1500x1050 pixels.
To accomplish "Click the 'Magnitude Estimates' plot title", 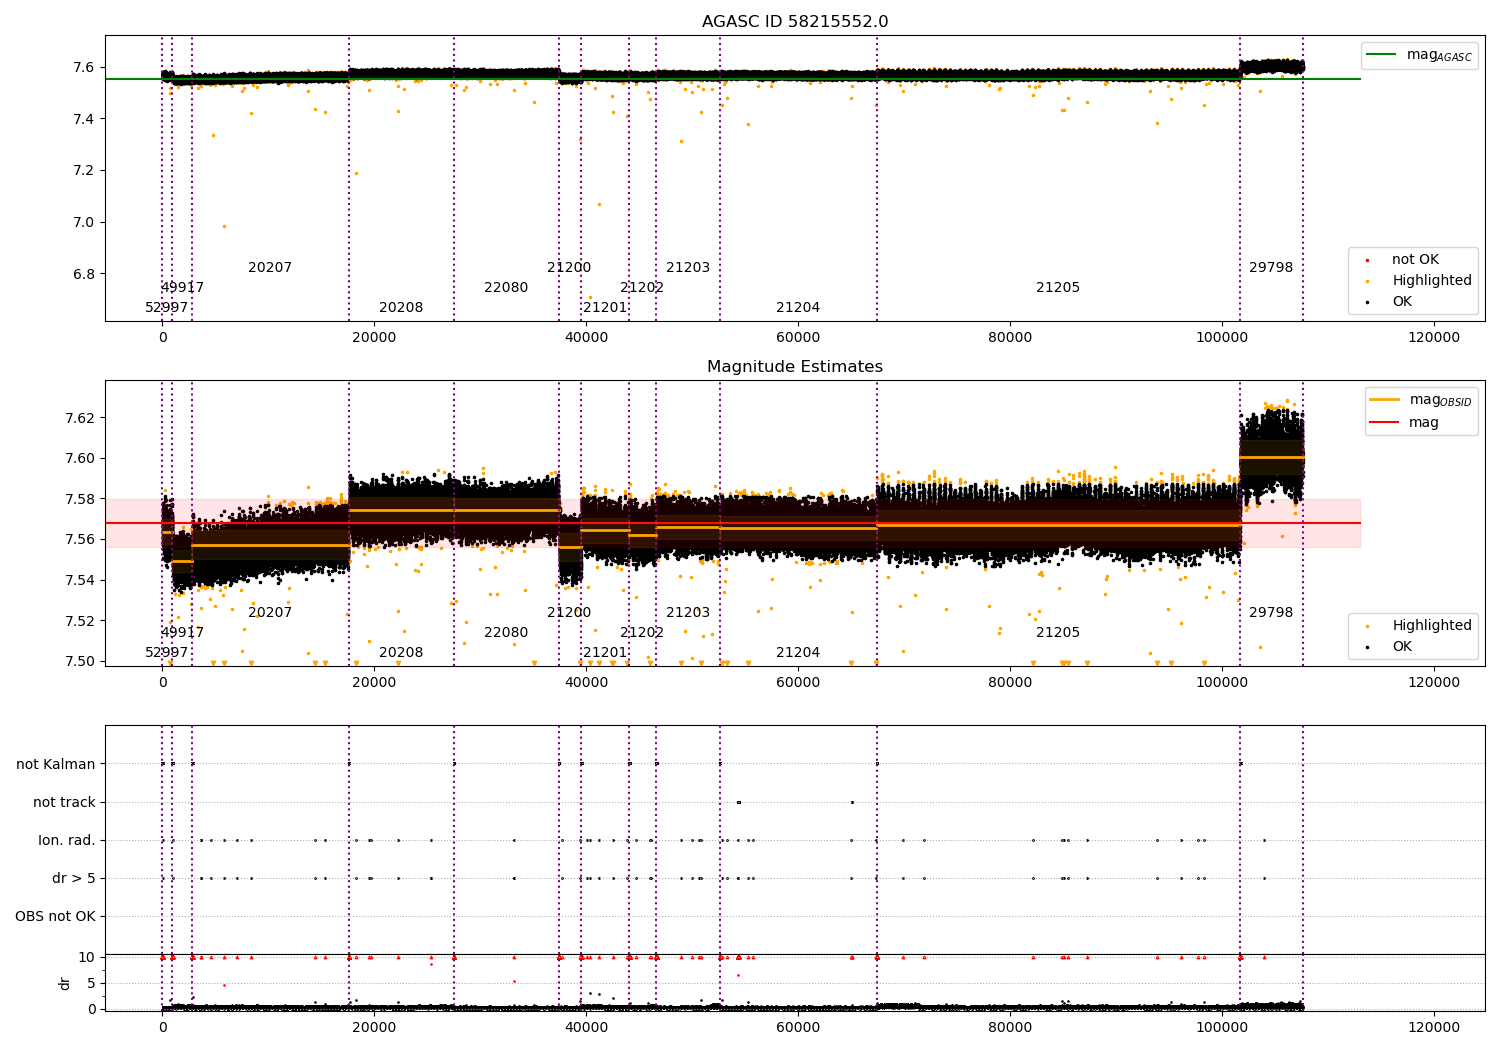I will coord(795,367).
